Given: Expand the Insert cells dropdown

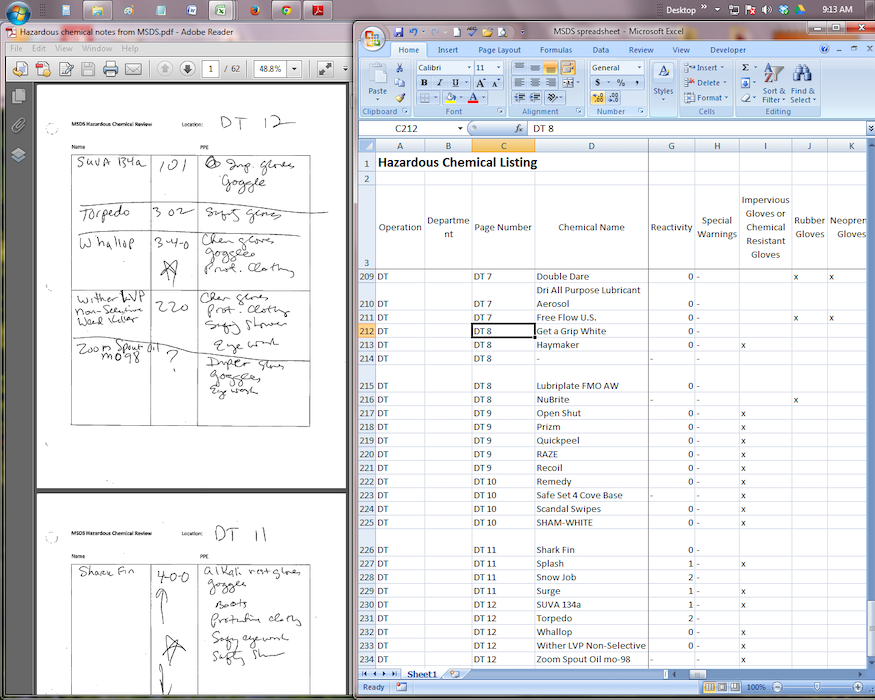Looking at the screenshot, I should 722,68.
